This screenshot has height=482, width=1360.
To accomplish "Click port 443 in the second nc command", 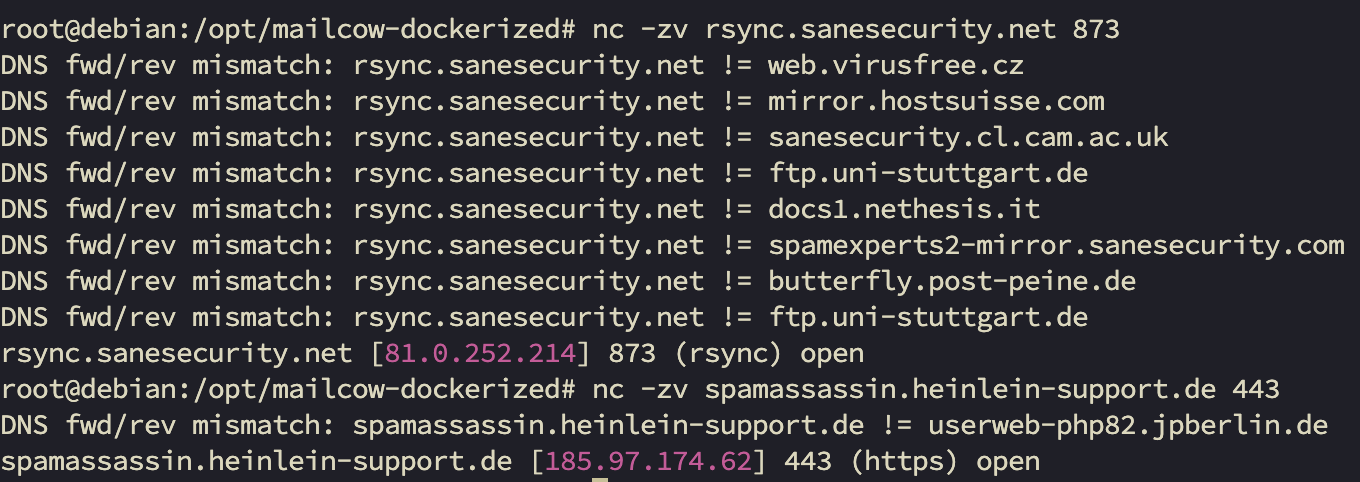I will (x=1255, y=390).
